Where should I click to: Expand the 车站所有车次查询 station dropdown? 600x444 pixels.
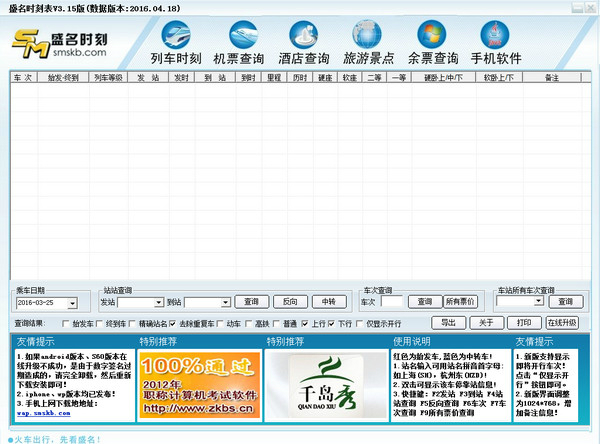[538, 301]
